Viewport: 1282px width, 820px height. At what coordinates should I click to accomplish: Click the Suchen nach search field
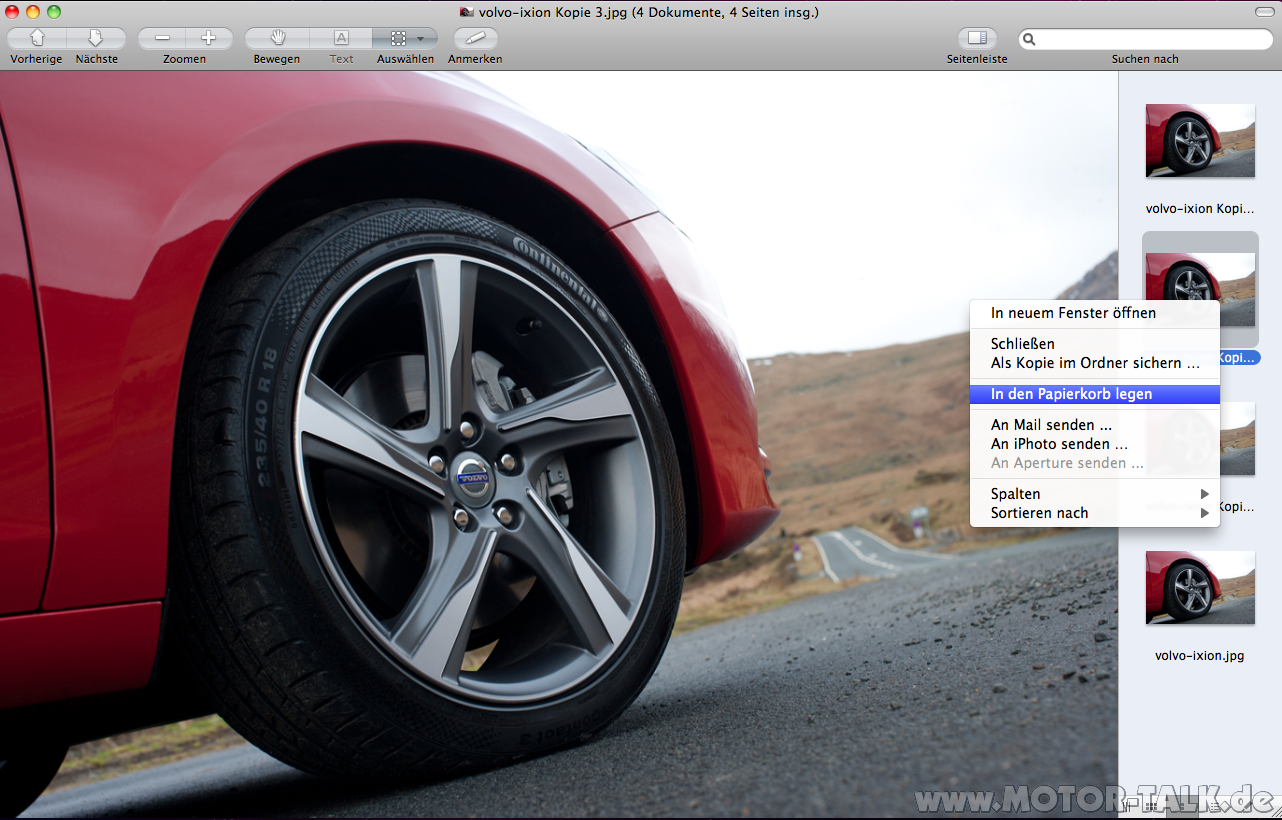coord(1150,39)
